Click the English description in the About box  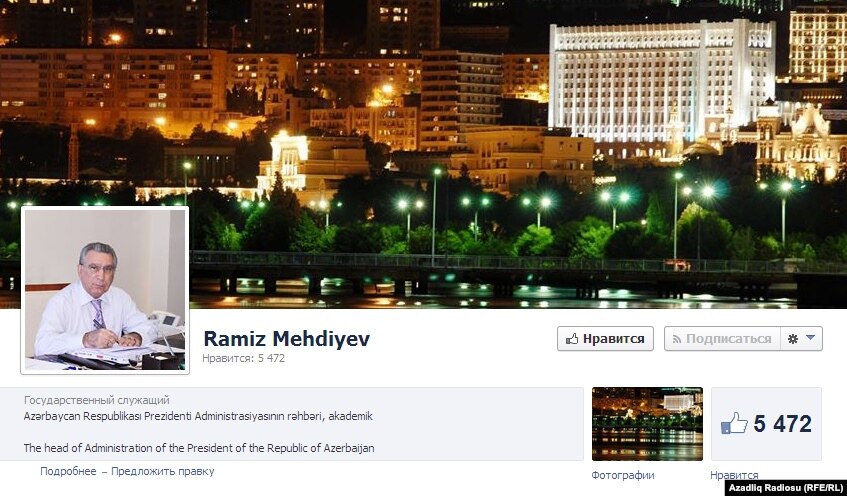(x=199, y=448)
